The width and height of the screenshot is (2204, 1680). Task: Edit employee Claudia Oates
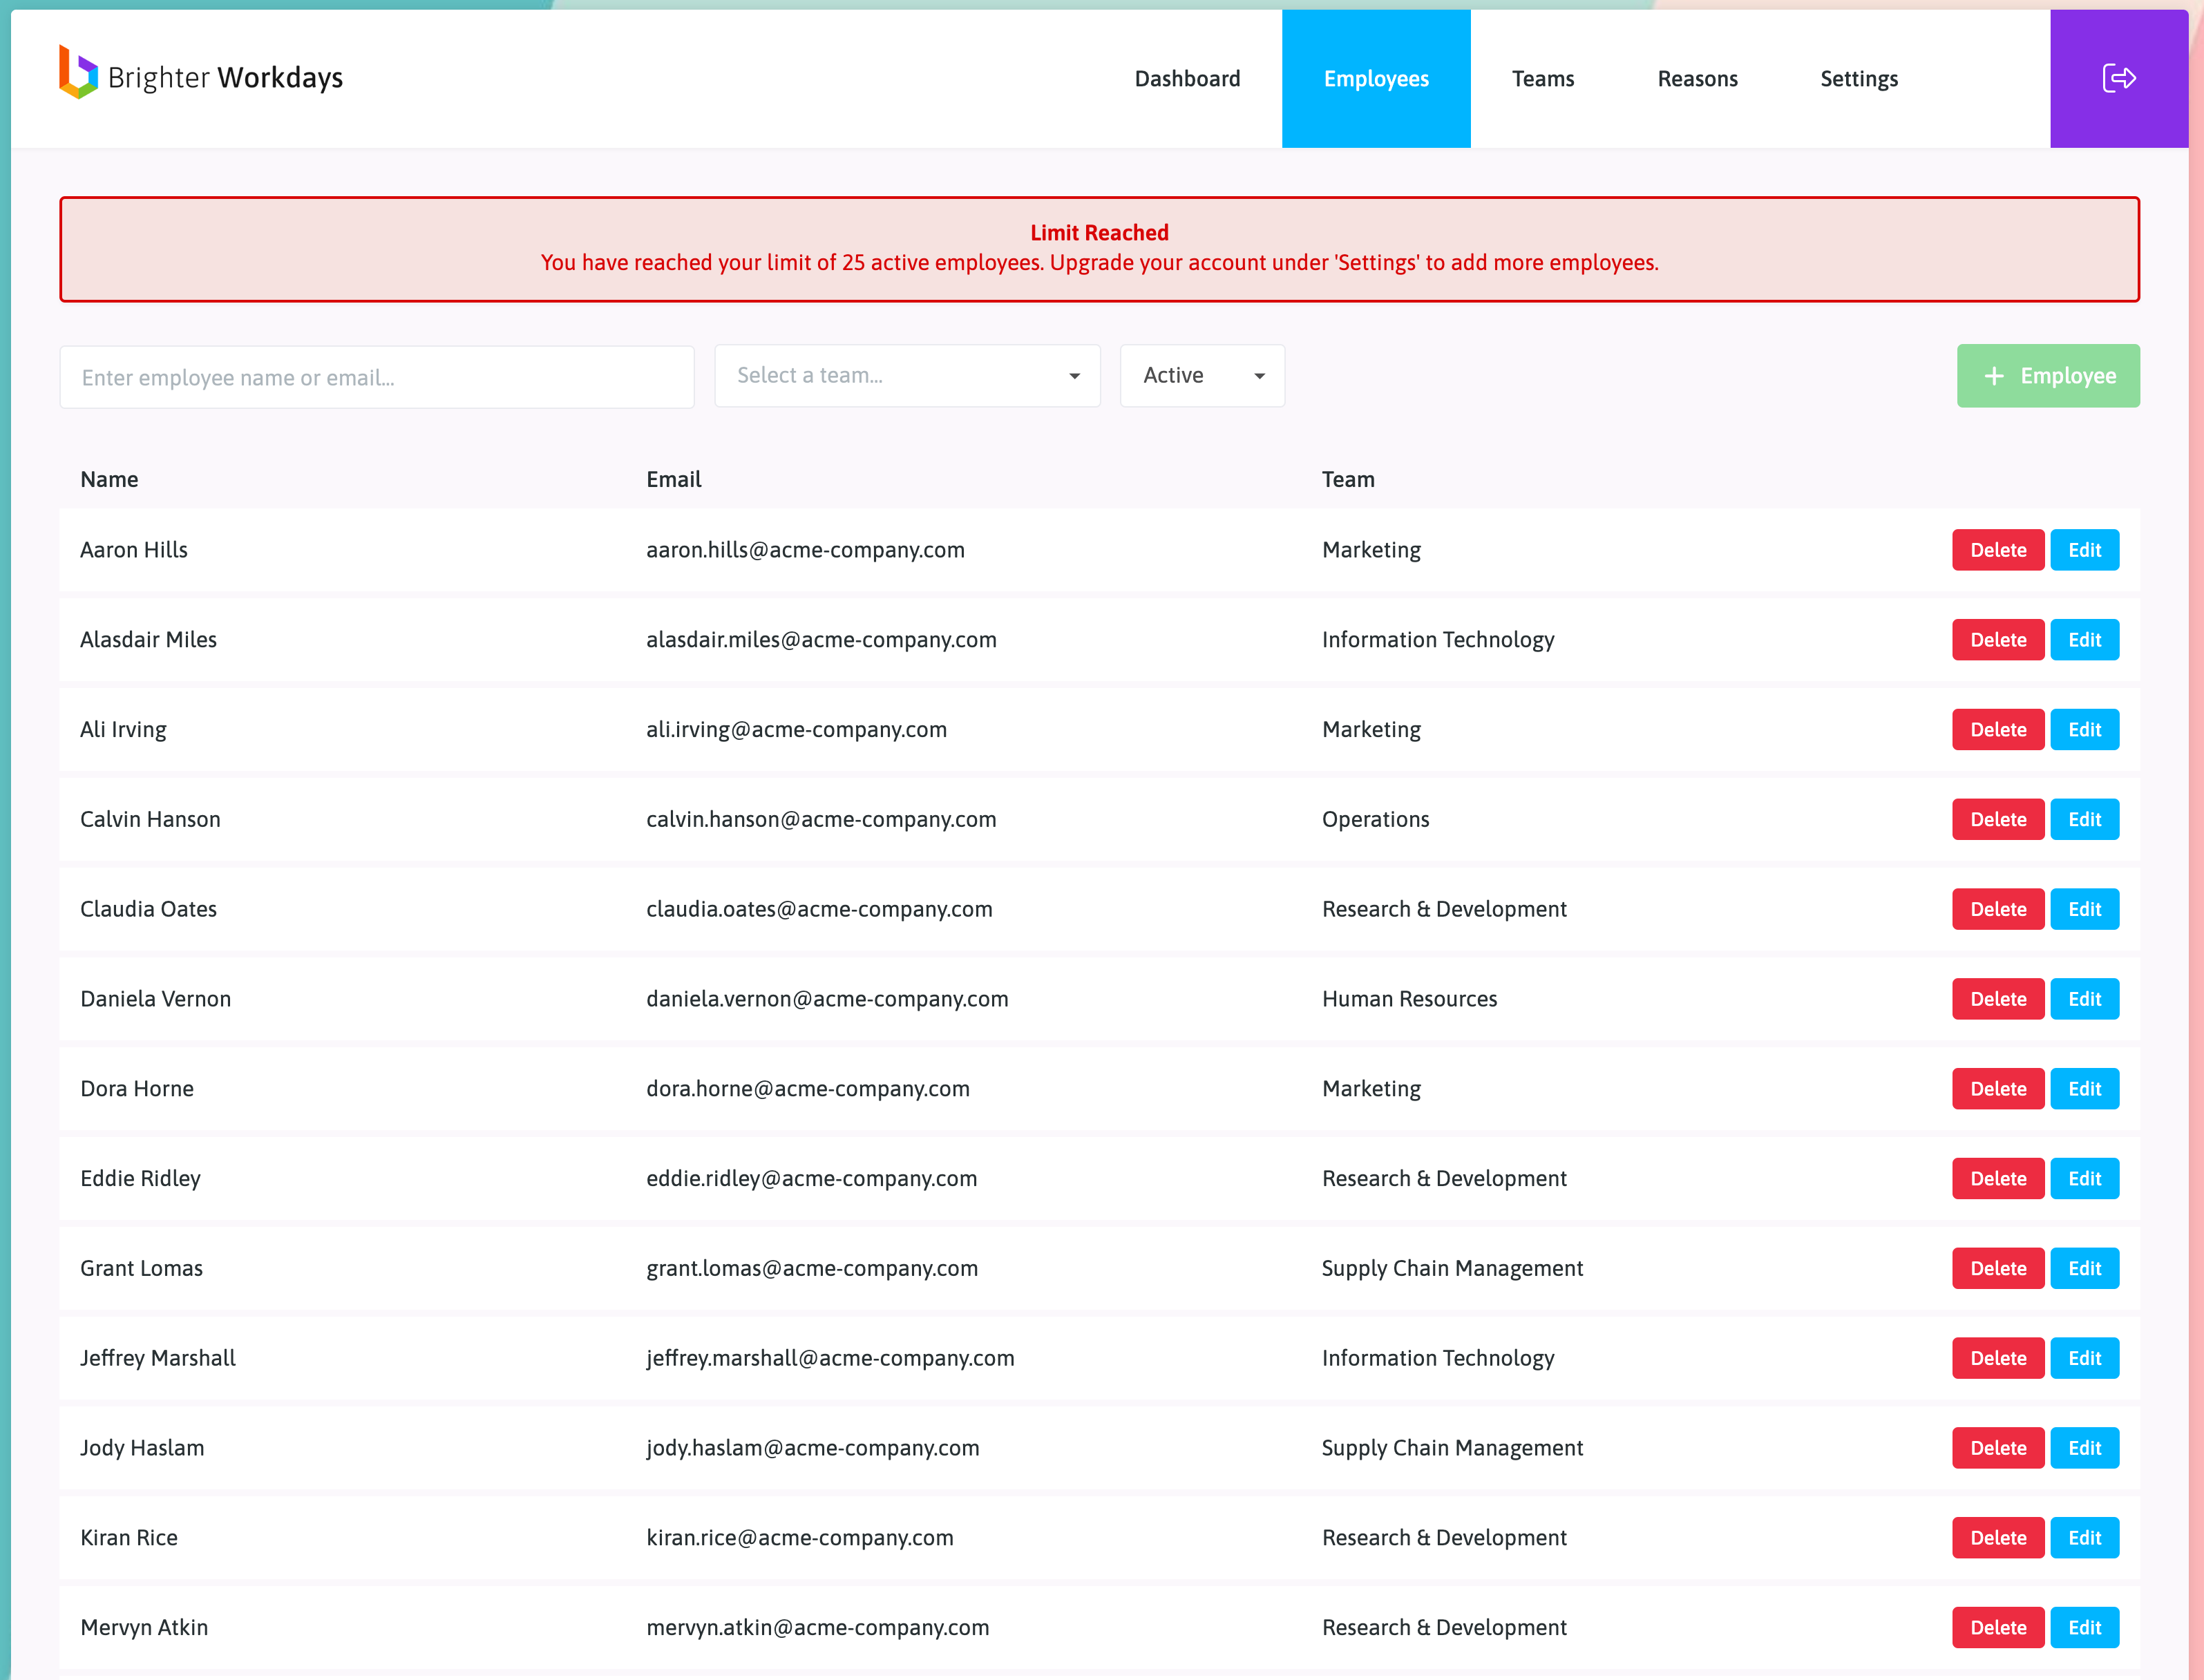point(2084,909)
